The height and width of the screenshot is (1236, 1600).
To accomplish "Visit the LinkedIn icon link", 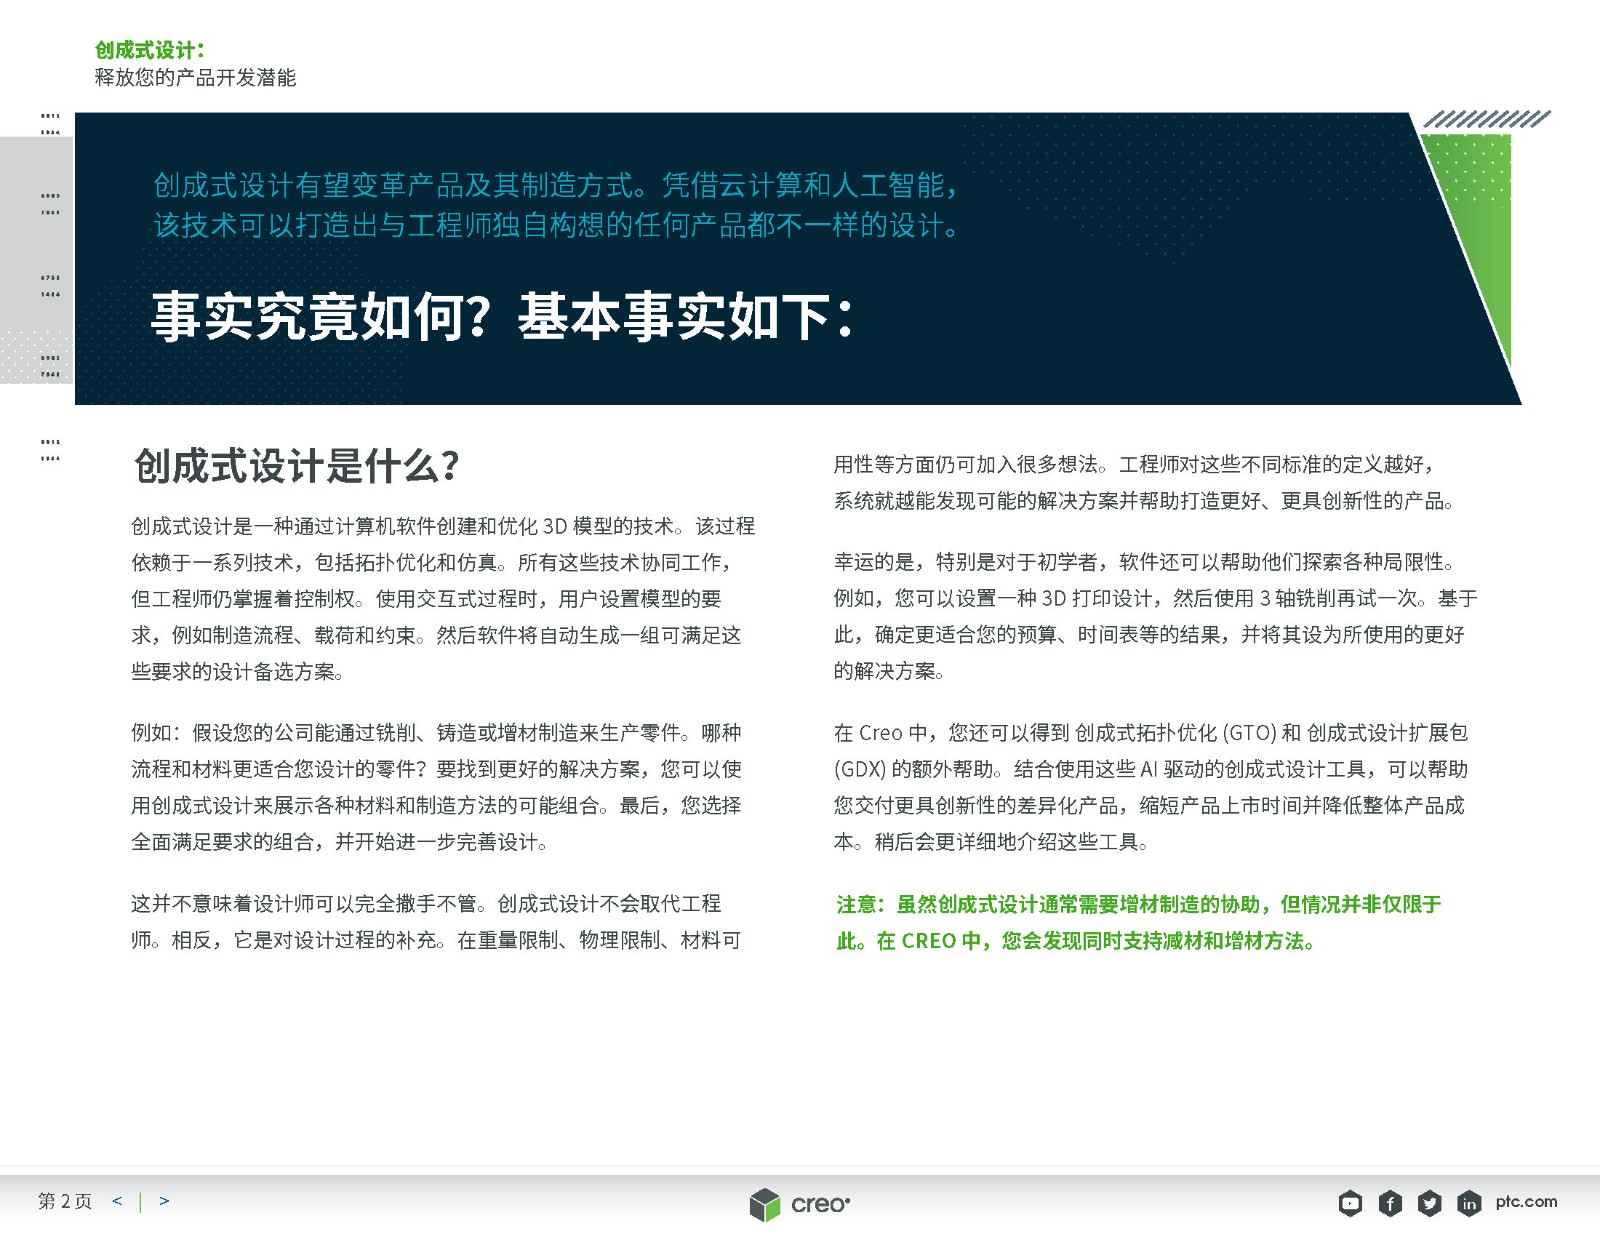I will pos(1468,1203).
